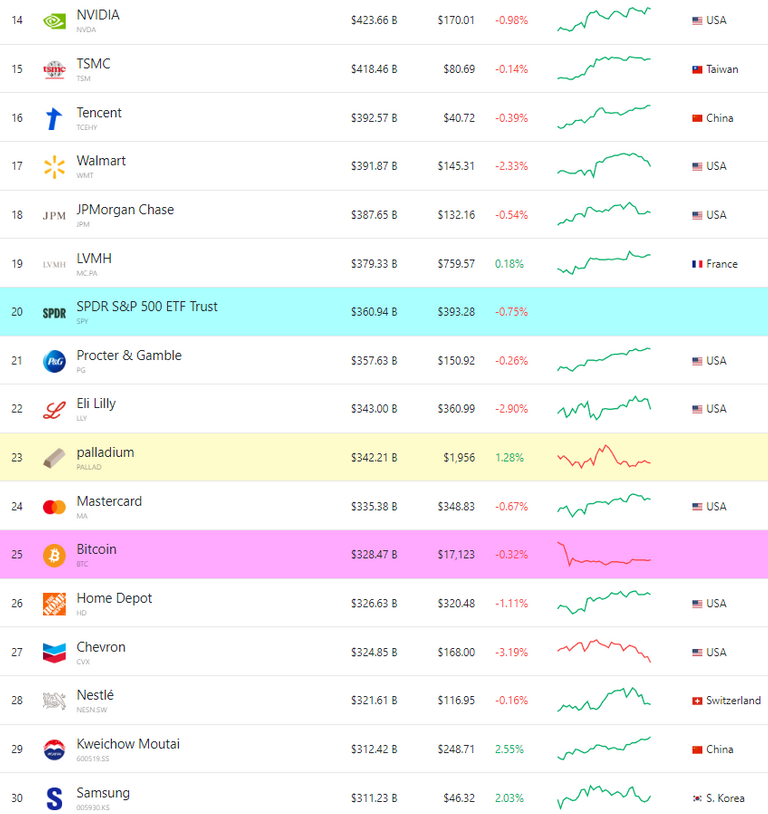Open the Bitcoin asset page
768x814 pixels.
pyautogui.click(x=96, y=550)
